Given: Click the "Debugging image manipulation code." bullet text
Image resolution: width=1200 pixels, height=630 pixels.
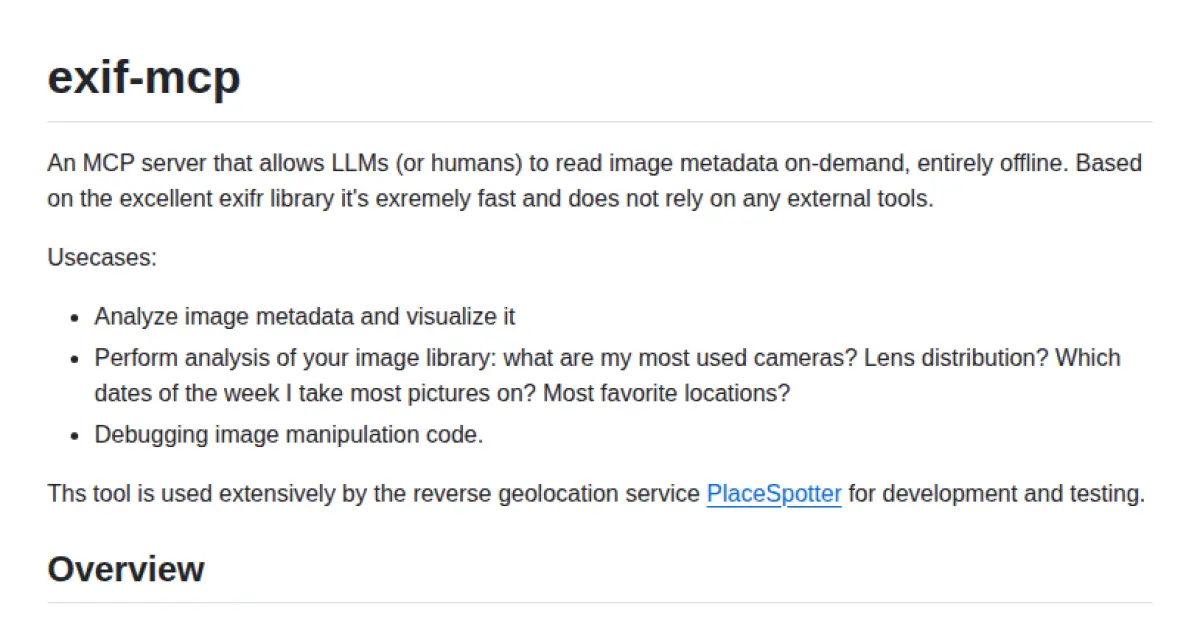Looking at the screenshot, I should (x=288, y=435).
